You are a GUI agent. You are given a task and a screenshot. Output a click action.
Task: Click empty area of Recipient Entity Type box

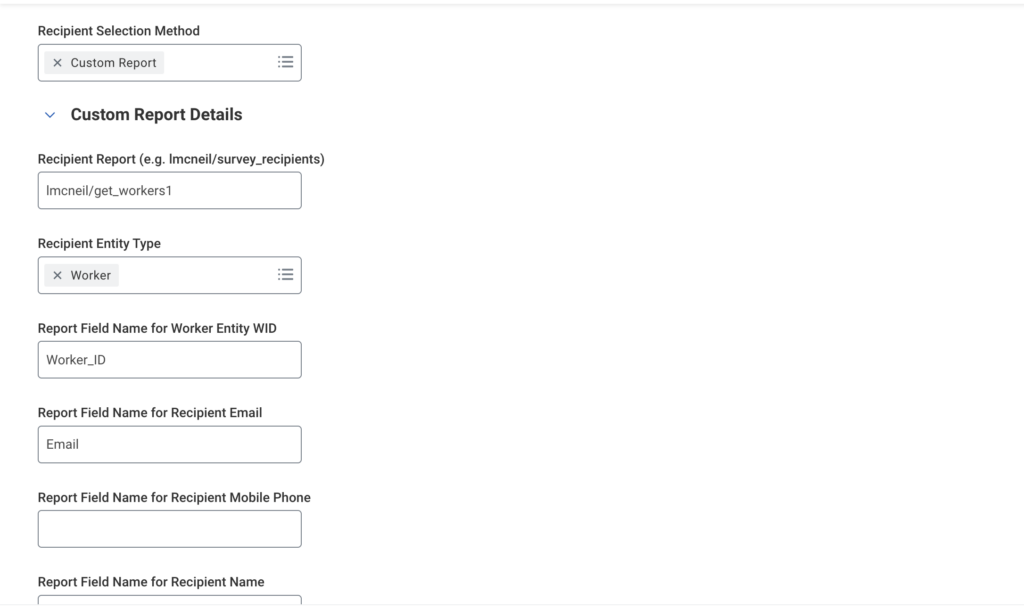pyautogui.click(x=195, y=275)
